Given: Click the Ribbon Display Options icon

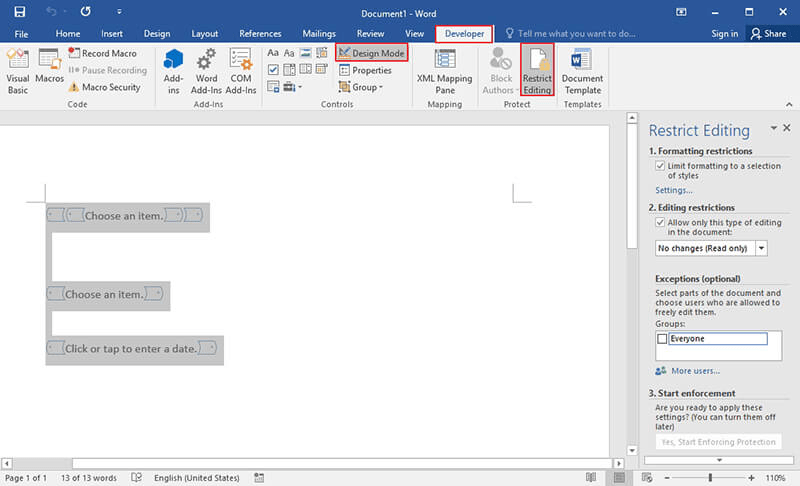Looking at the screenshot, I should [x=681, y=12].
